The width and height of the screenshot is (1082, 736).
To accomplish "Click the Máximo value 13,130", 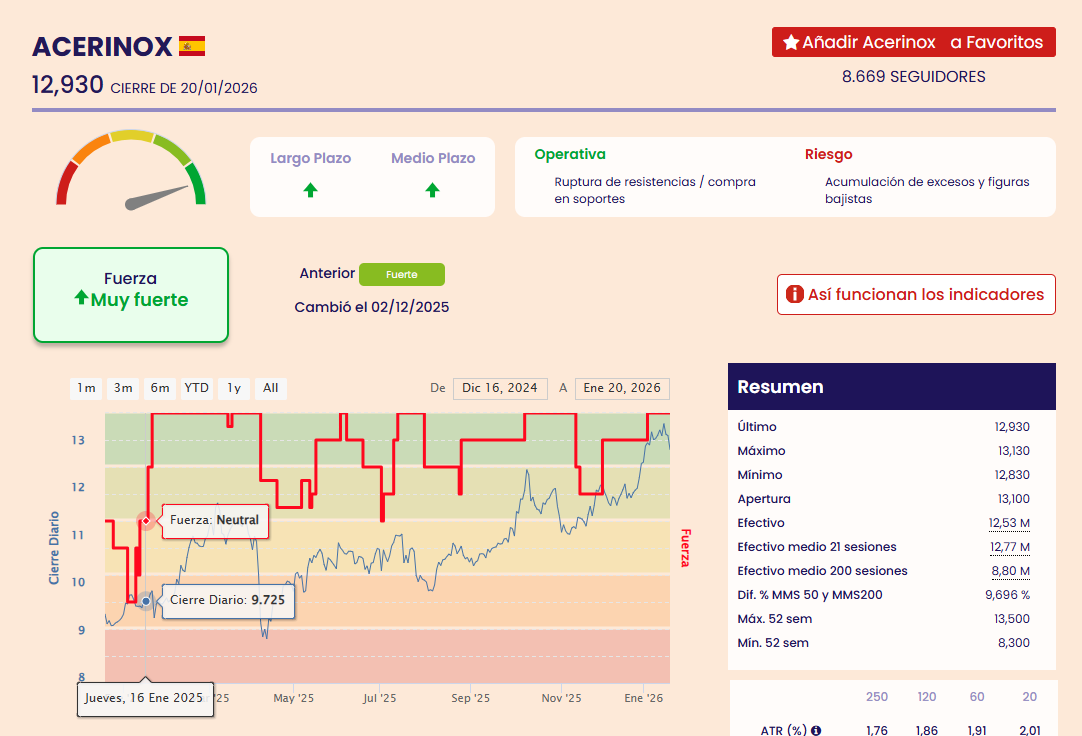I will [x=1014, y=451].
